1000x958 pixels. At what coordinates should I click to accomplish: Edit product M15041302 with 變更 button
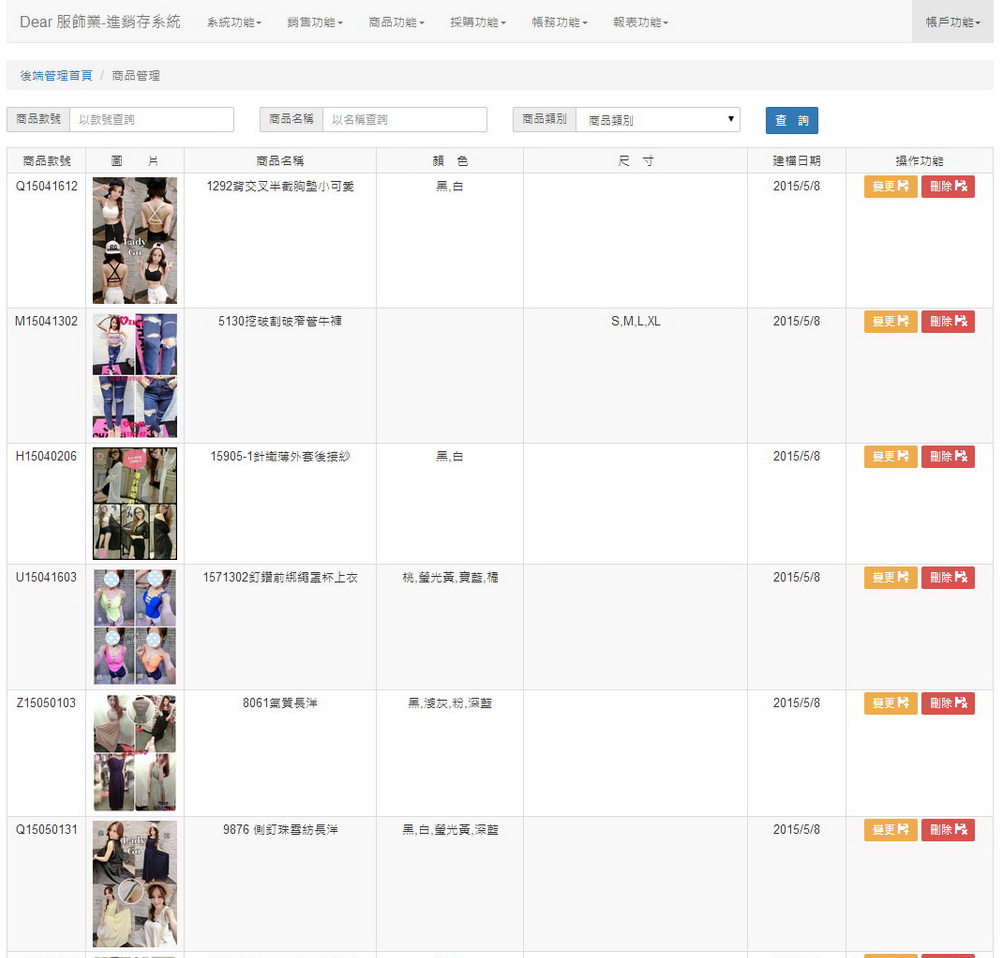(890, 321)
